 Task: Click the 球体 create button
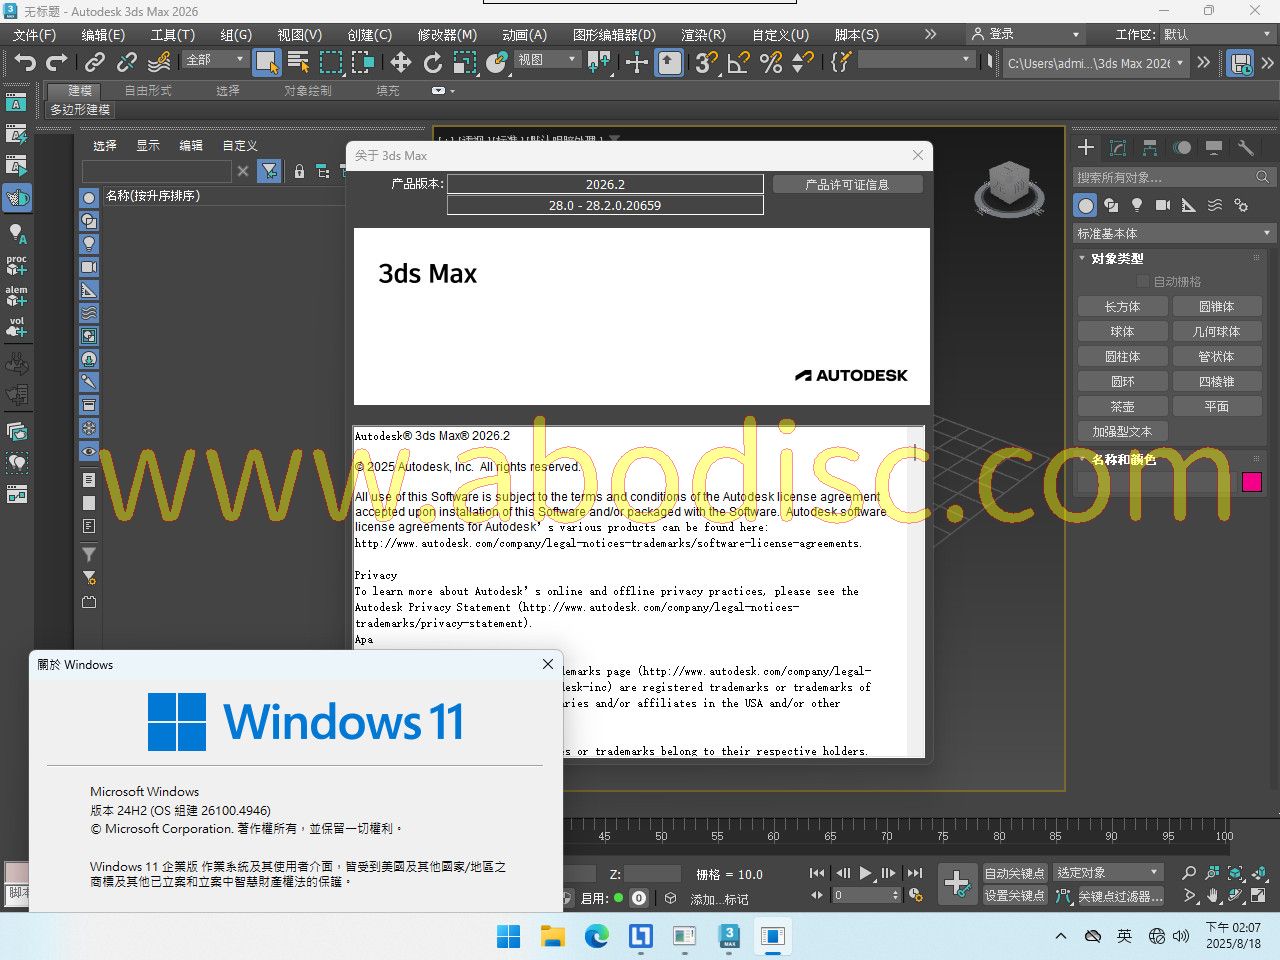pyautogui.click(x=1122, y=331)
